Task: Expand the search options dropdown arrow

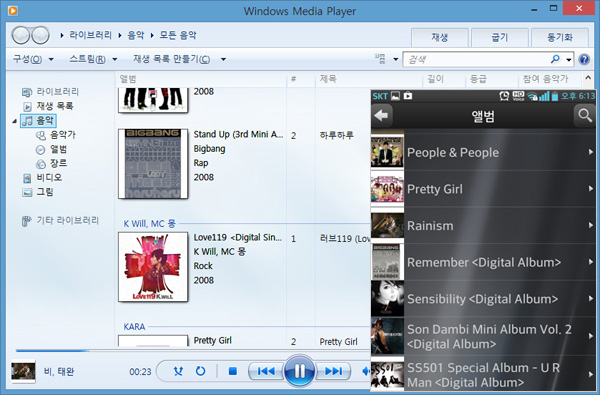Action: (569, 59)
